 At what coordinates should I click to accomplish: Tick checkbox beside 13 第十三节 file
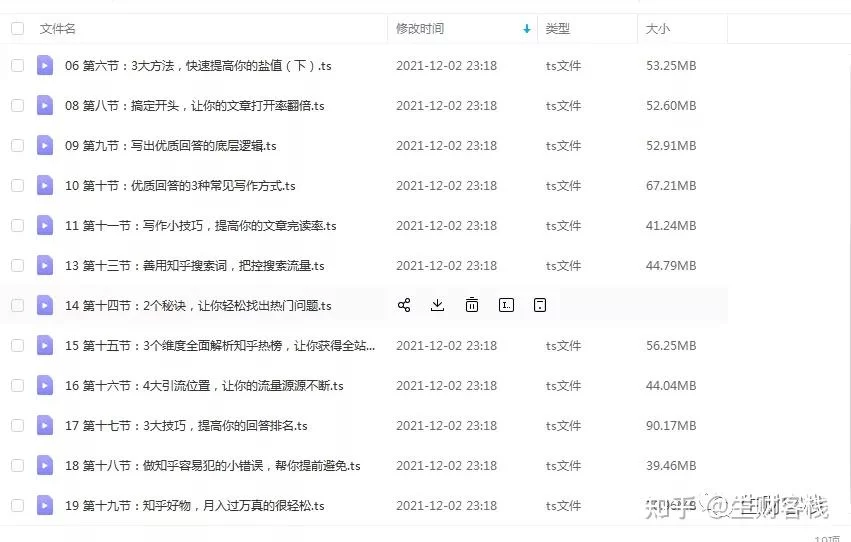[x=17, y=266]
